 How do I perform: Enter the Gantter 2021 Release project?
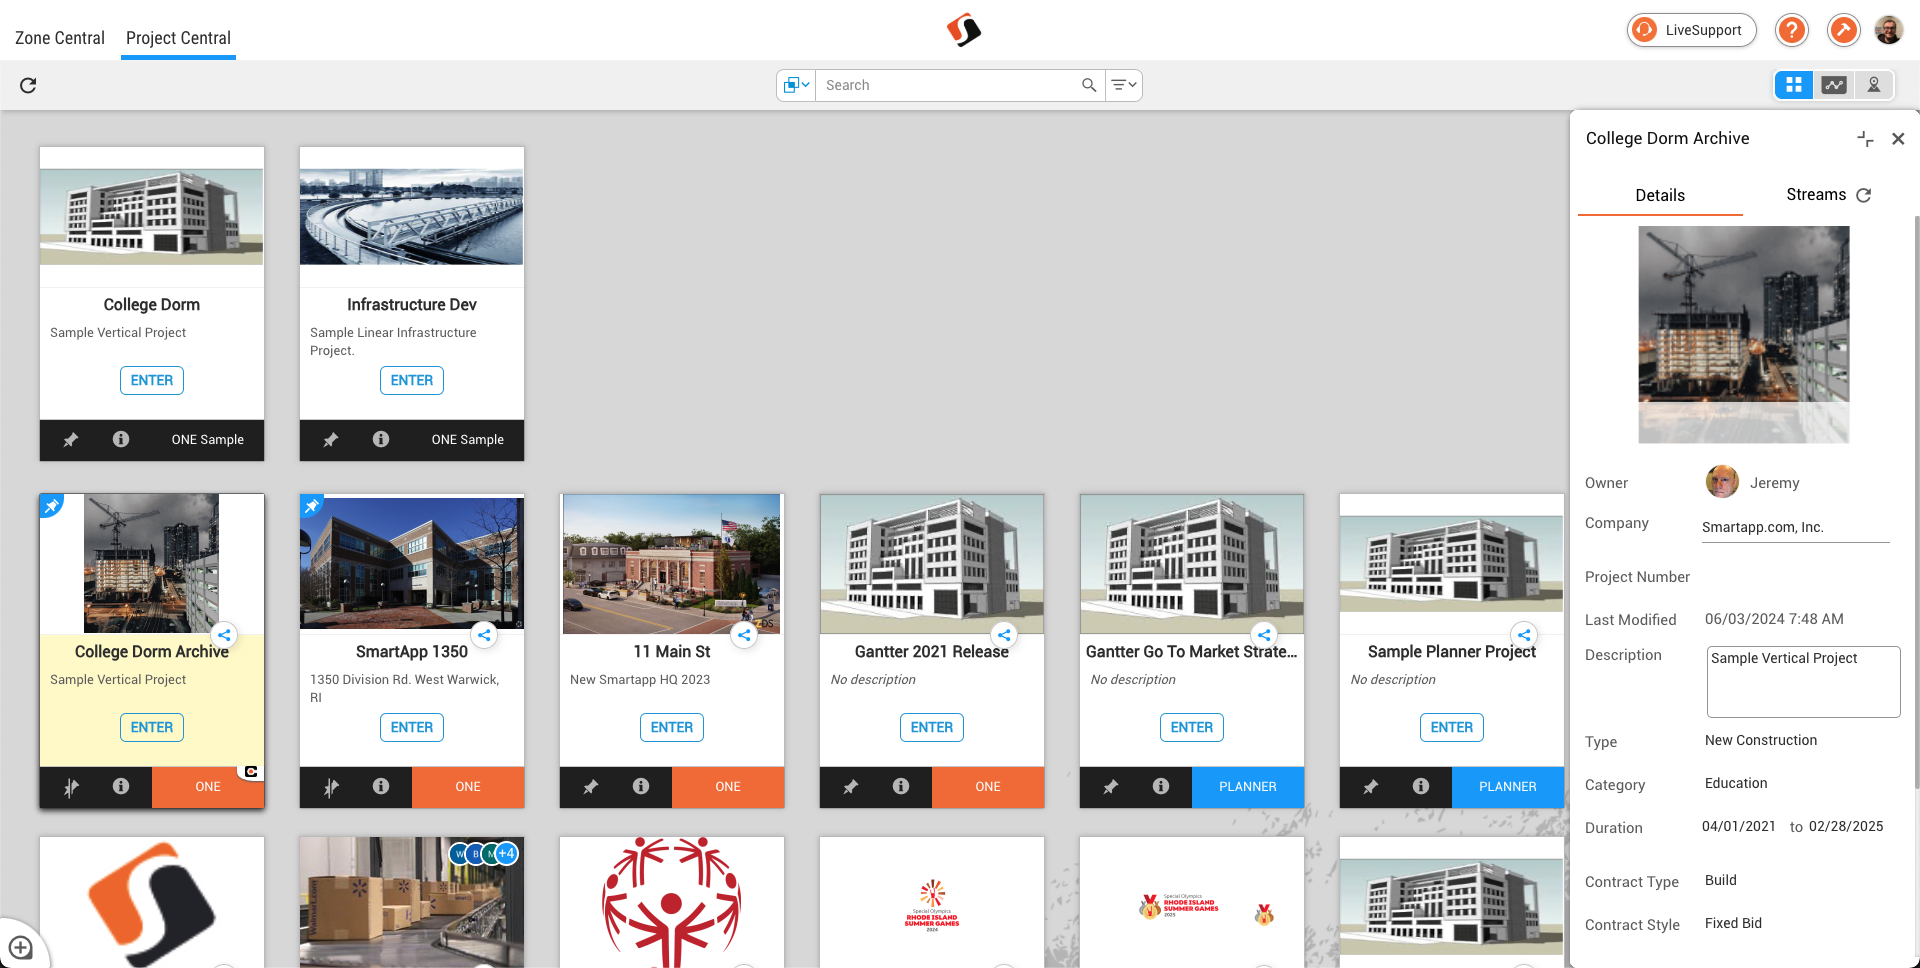click(x=932, y=727)
